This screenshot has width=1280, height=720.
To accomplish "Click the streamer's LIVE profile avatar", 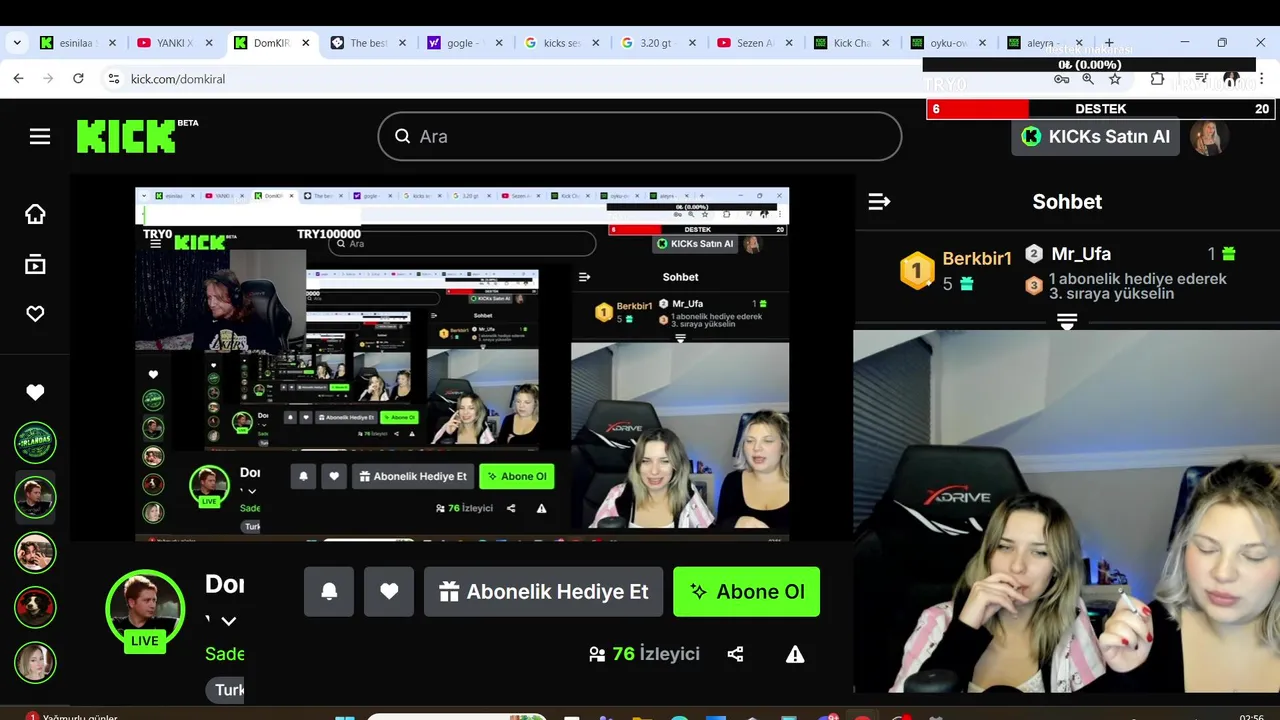I will [145, 610].
